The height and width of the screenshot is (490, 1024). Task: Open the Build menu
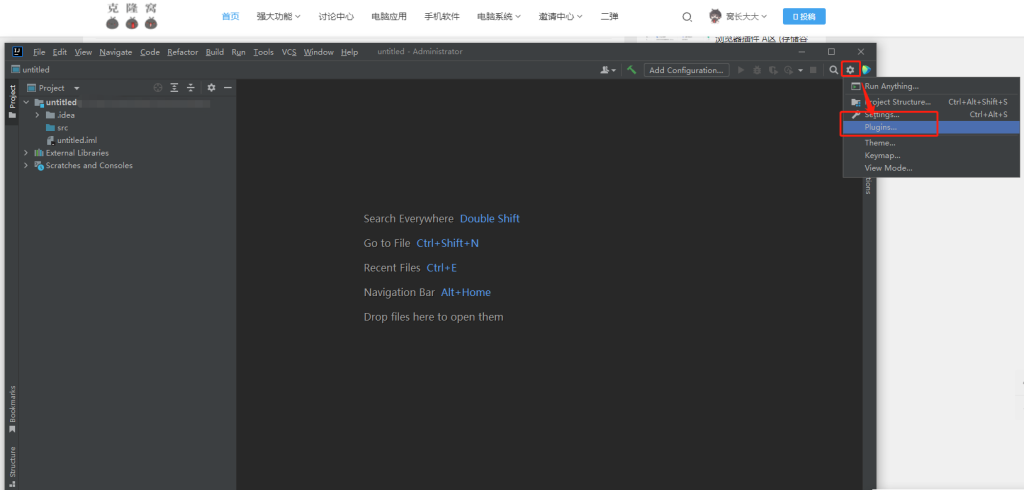pos(214,52)
